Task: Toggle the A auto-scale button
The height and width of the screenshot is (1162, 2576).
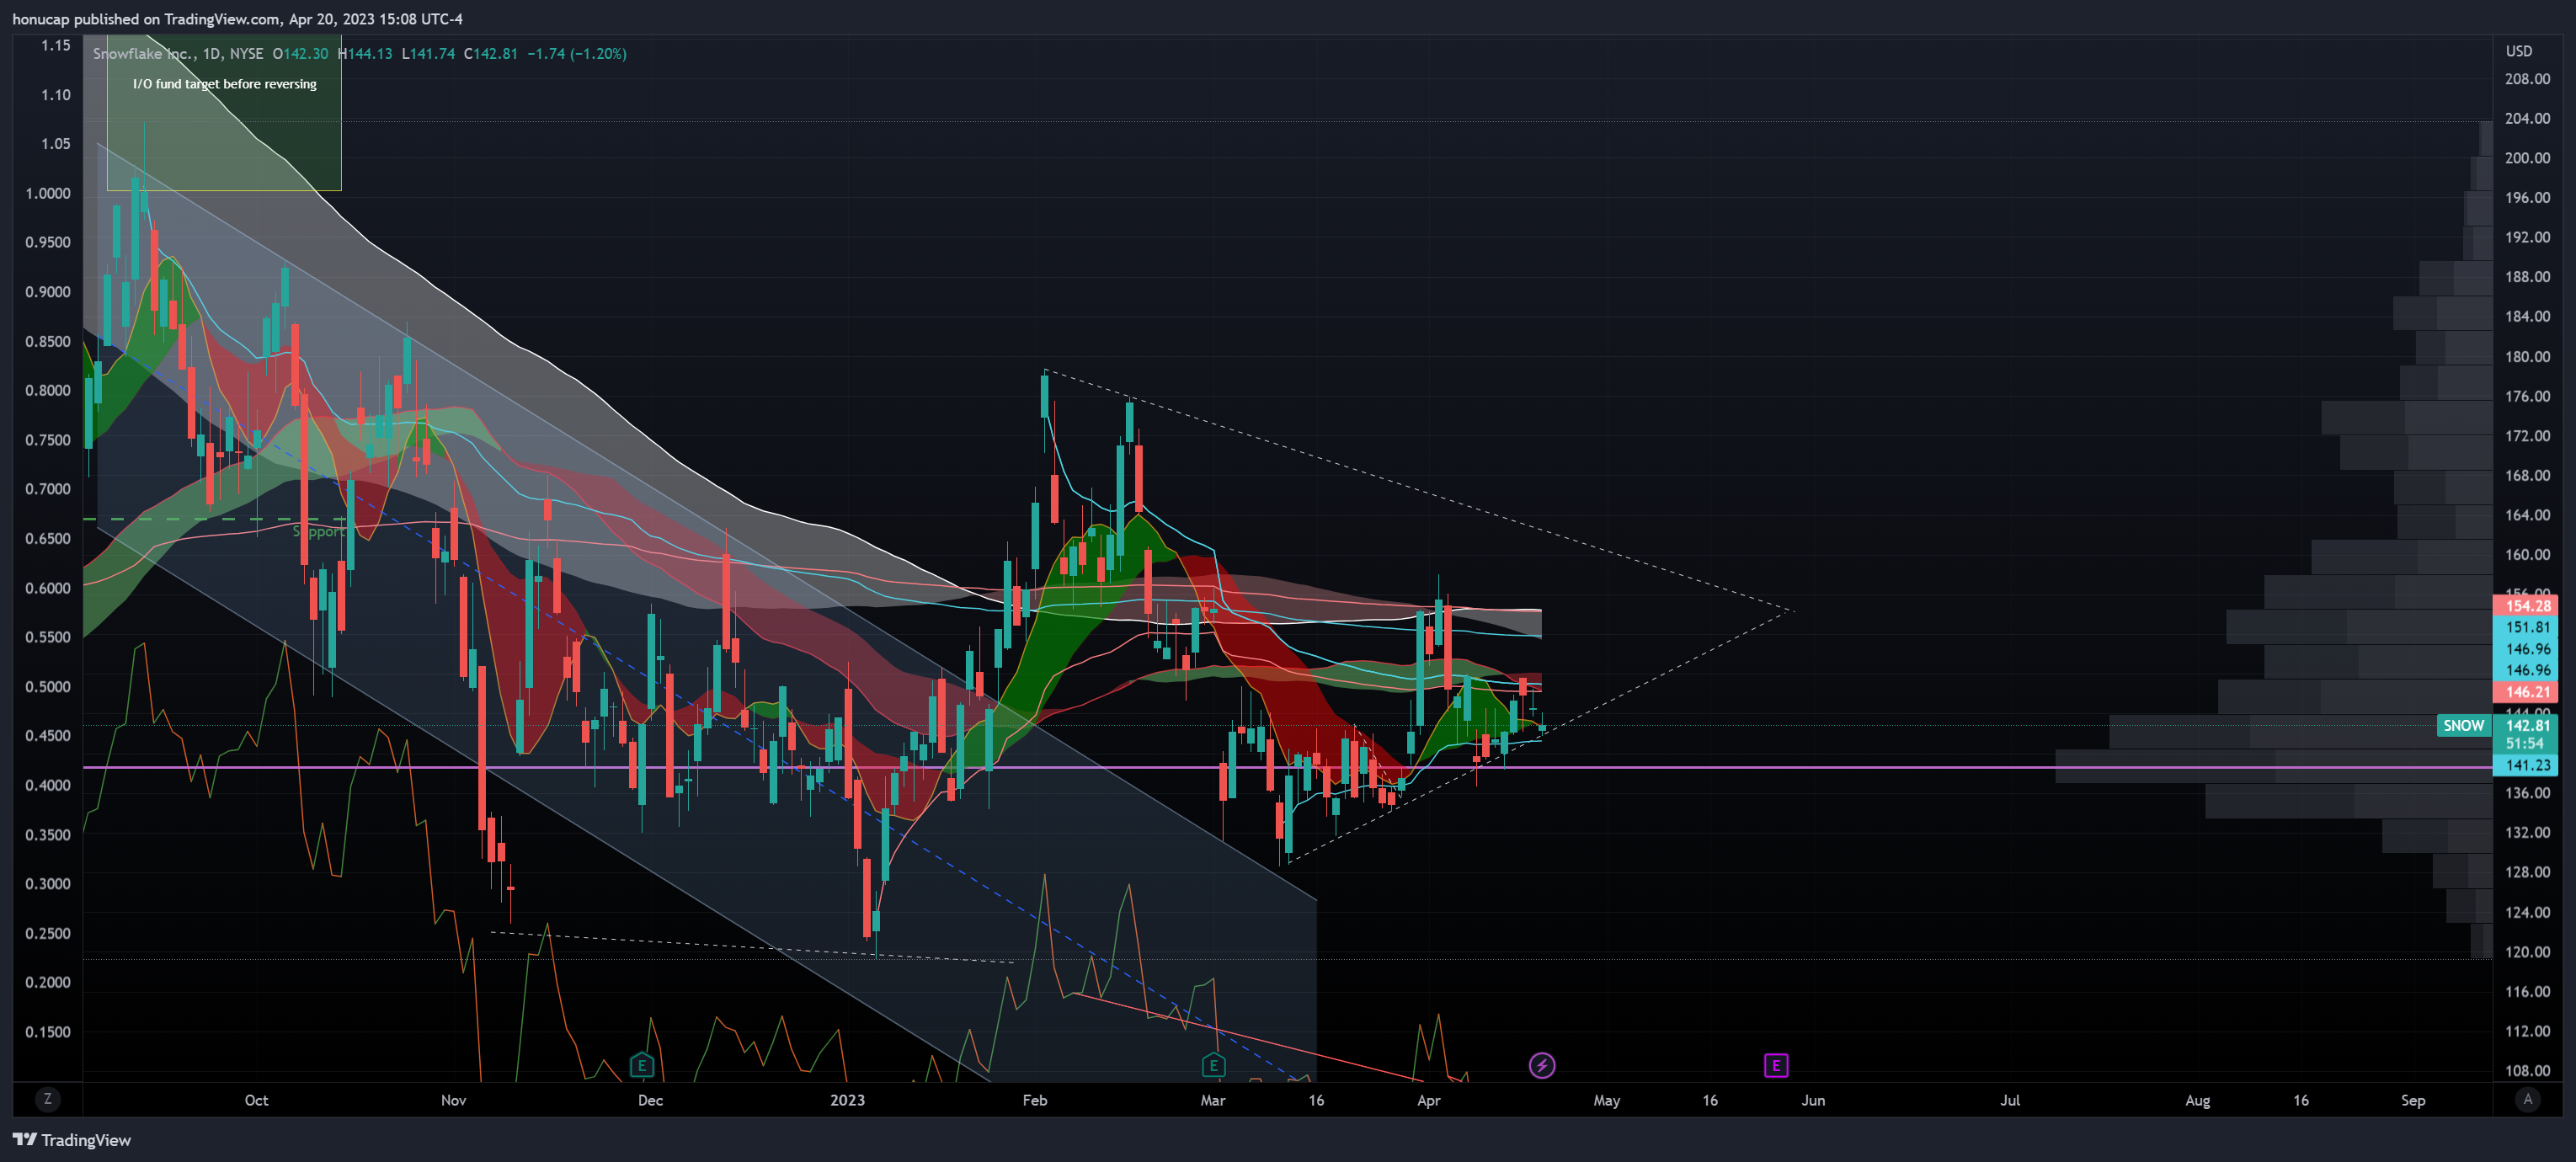Action: 2528,1099
